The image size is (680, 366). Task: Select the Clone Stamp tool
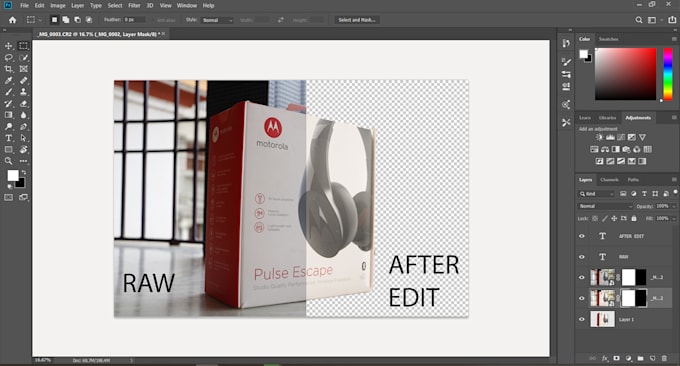[x=23, y=92]
